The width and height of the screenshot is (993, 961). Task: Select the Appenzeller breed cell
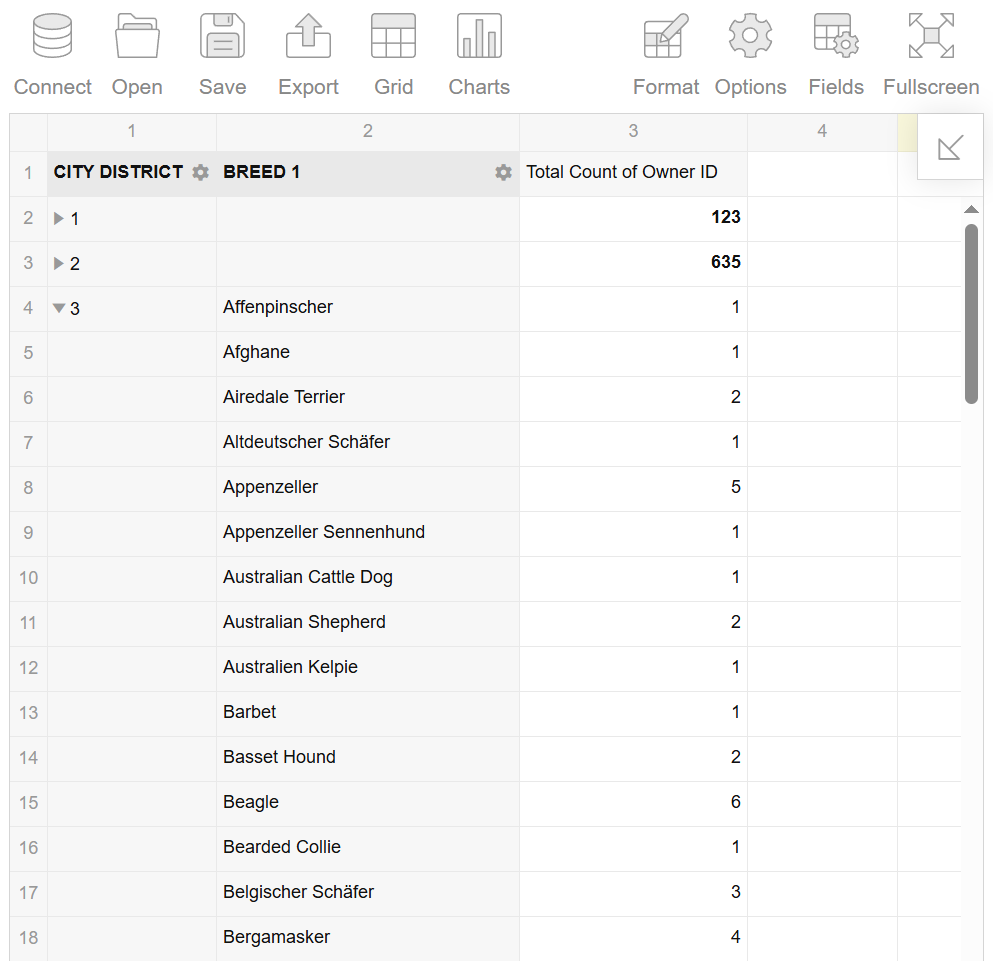(368, 488)
